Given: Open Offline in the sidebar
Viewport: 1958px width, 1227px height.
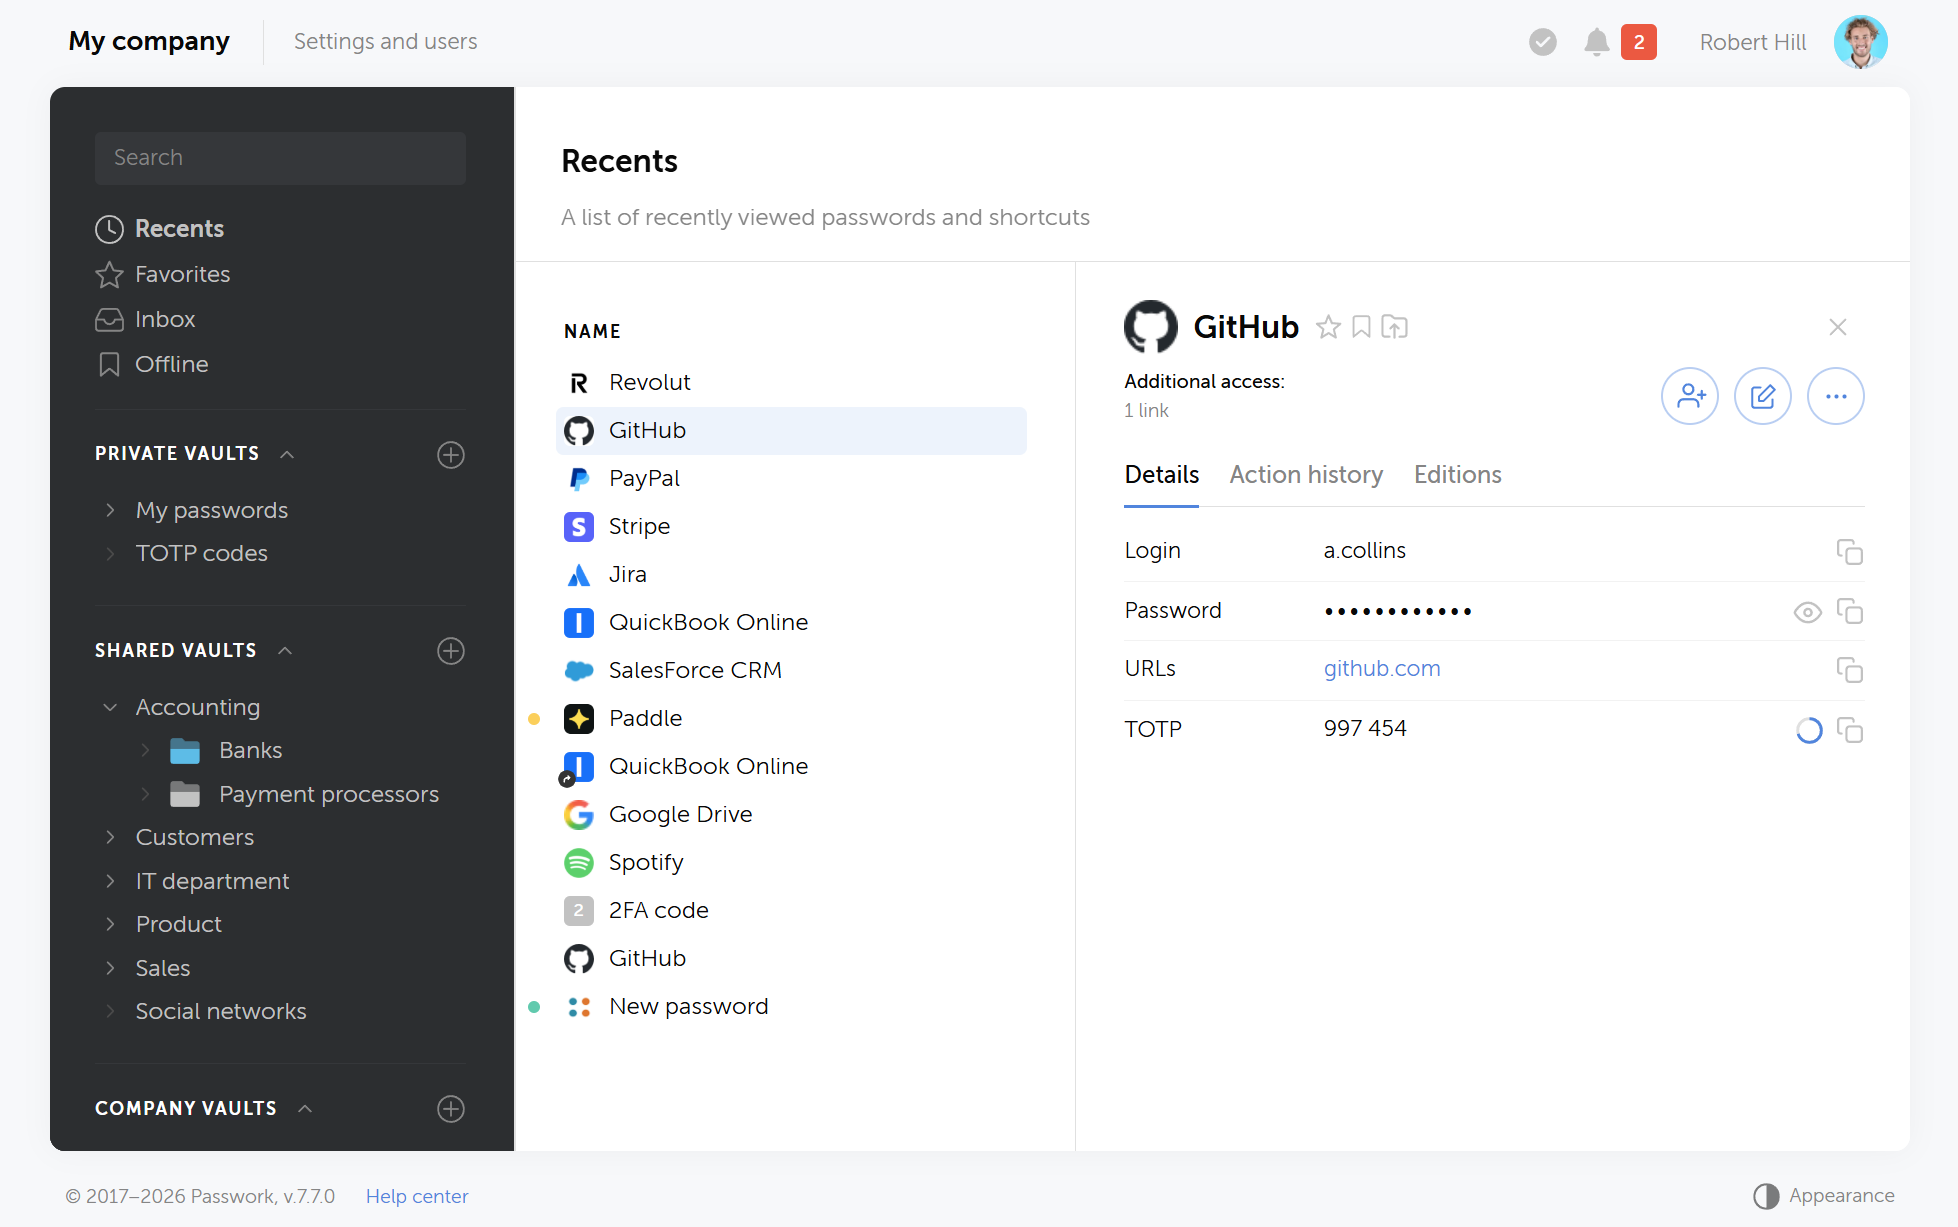Looking at the screenshot, I should coord(152,364).
